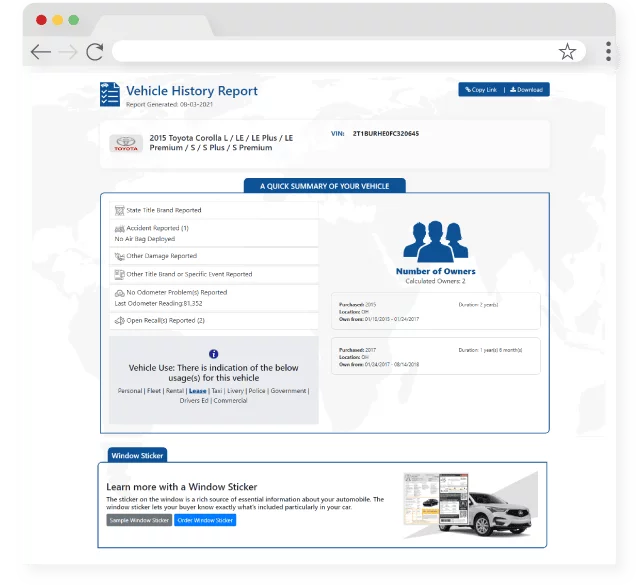Click the green maximize window dot
Screen dimensions: 637x587
74,19
